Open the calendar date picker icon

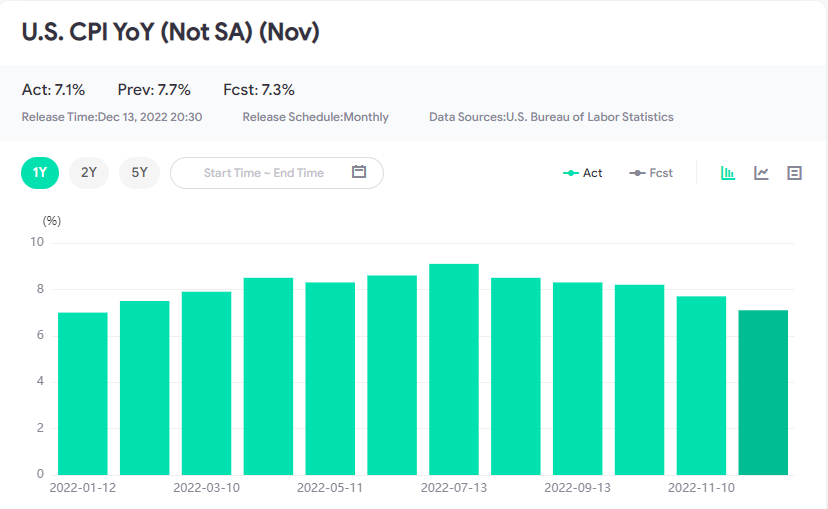(x=359, y=172)
